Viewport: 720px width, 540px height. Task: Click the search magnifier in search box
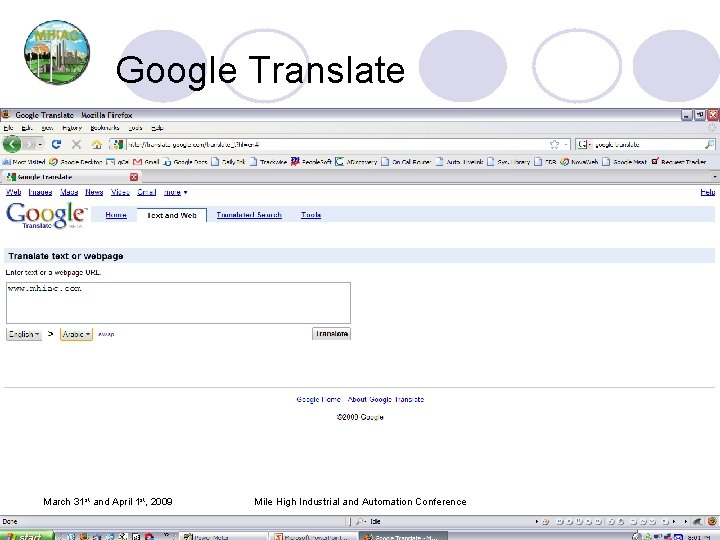[709, 144]
